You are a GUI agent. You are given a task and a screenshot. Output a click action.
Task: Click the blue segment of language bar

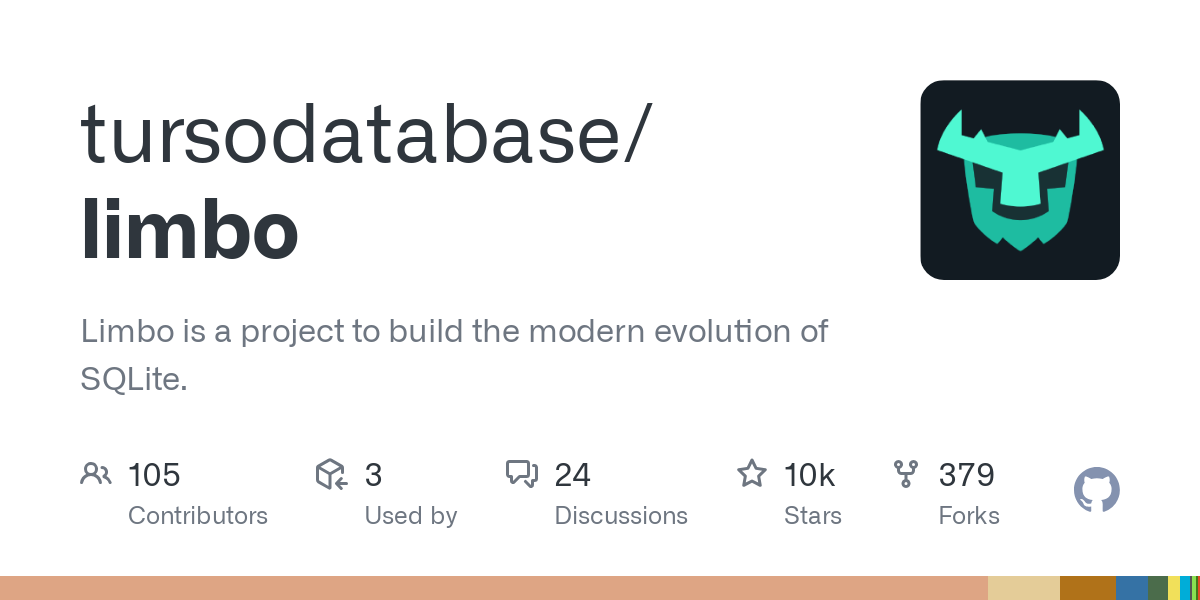tap(1131, 588)
